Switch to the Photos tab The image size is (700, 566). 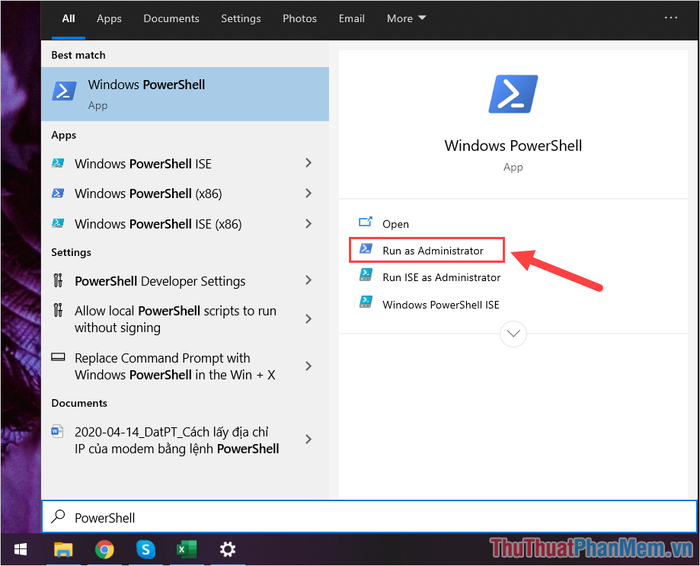tap(300, 19)
